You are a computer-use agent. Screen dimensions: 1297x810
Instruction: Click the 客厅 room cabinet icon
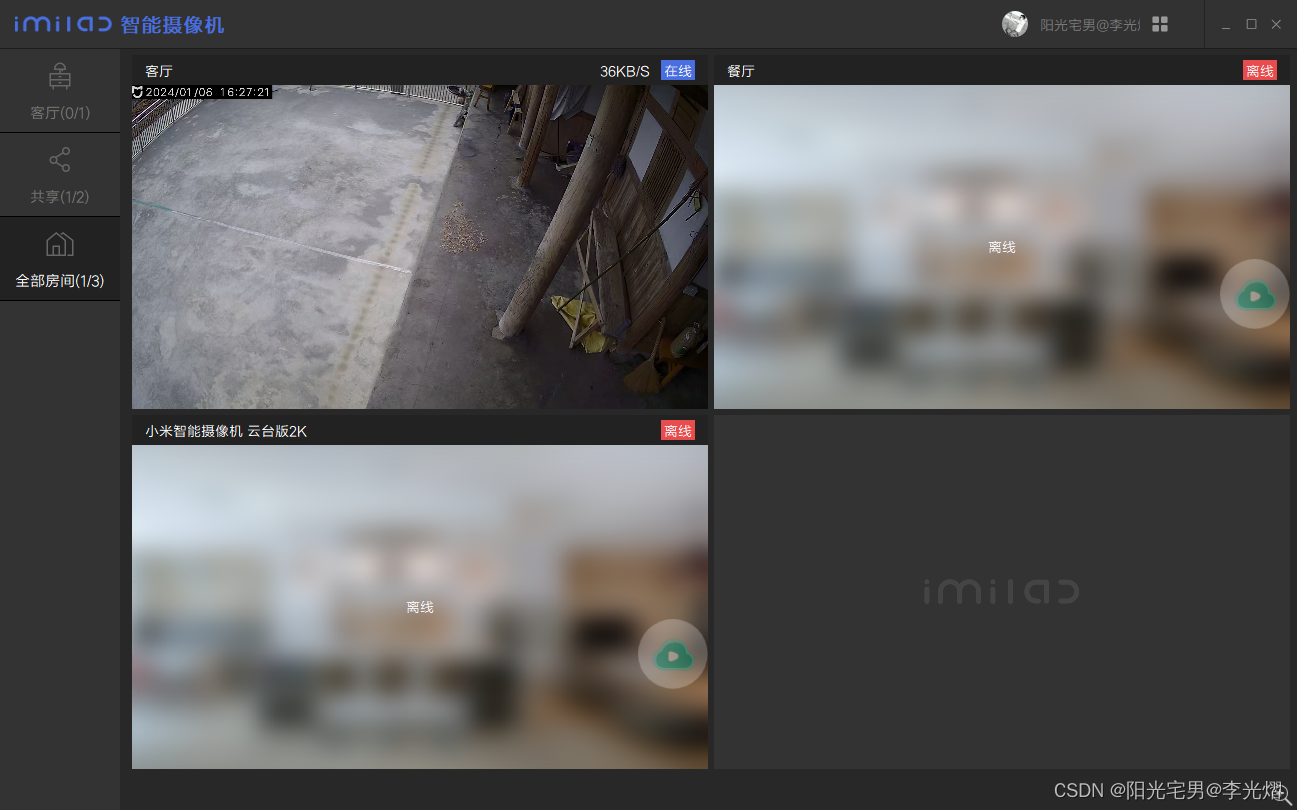[60, 77]
